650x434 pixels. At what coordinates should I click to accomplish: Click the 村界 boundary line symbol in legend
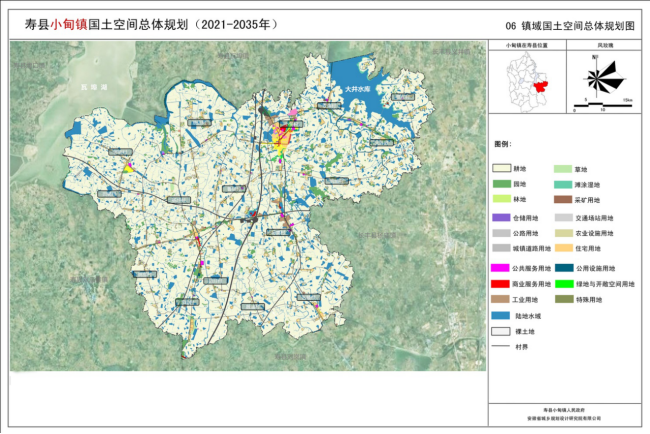(503, 347)
